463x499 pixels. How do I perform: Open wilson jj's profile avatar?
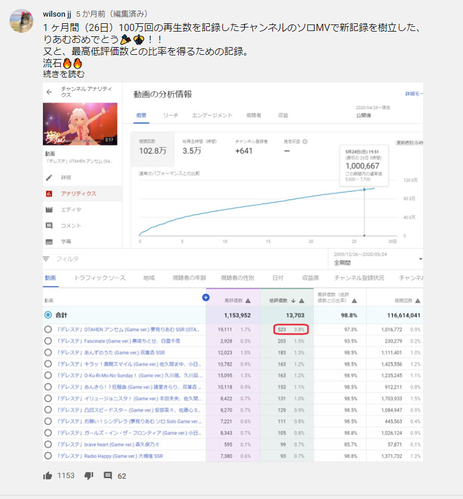(x=21, y=21)
